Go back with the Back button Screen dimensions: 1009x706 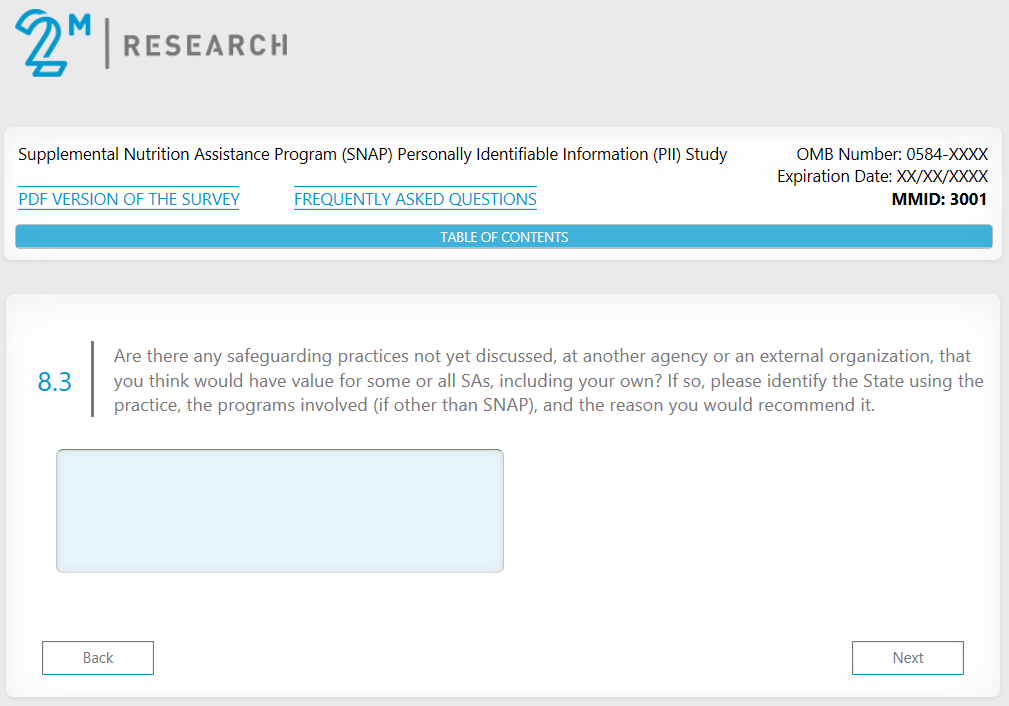[98, 658]
